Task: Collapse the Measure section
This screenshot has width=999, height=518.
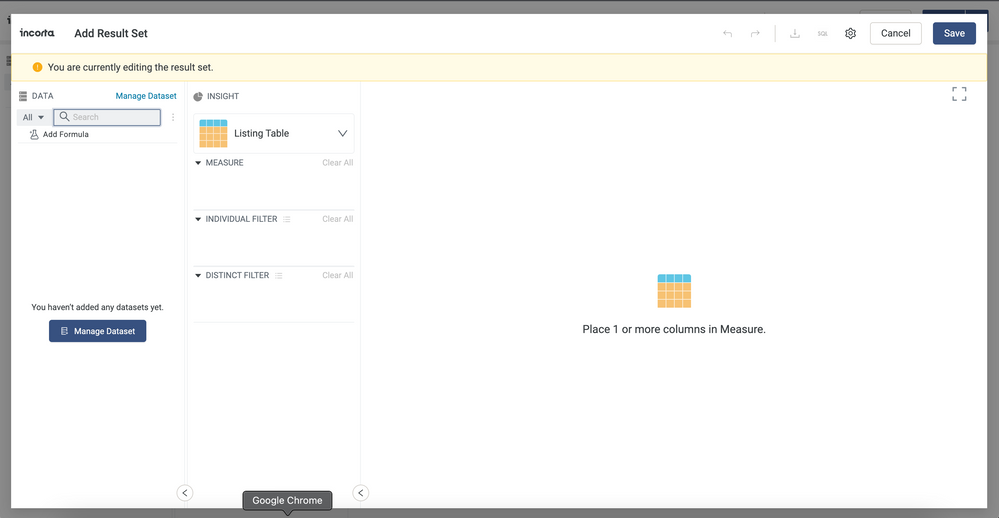Action: pyautogui.click(x=198, y=163)
